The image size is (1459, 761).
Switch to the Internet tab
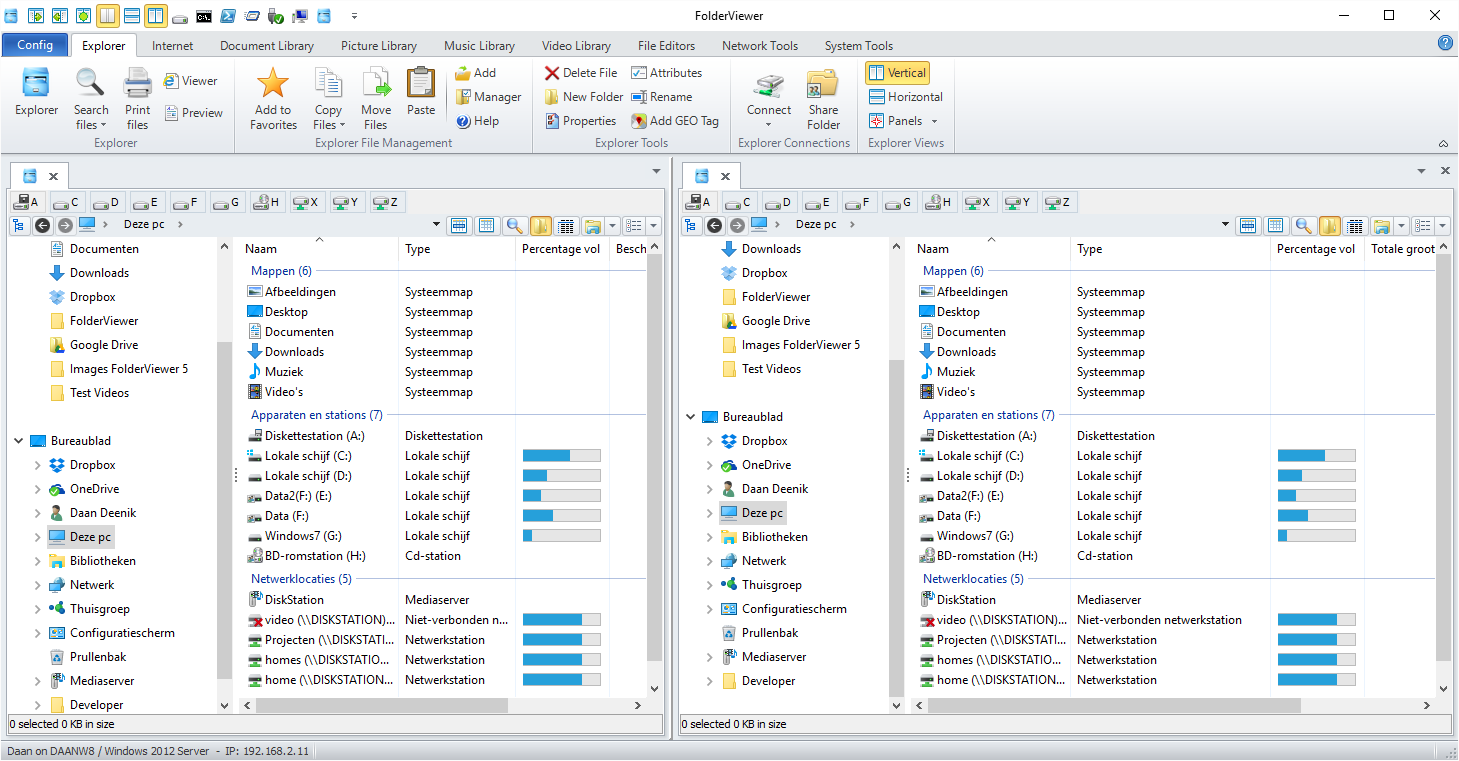tap(173, 45)
